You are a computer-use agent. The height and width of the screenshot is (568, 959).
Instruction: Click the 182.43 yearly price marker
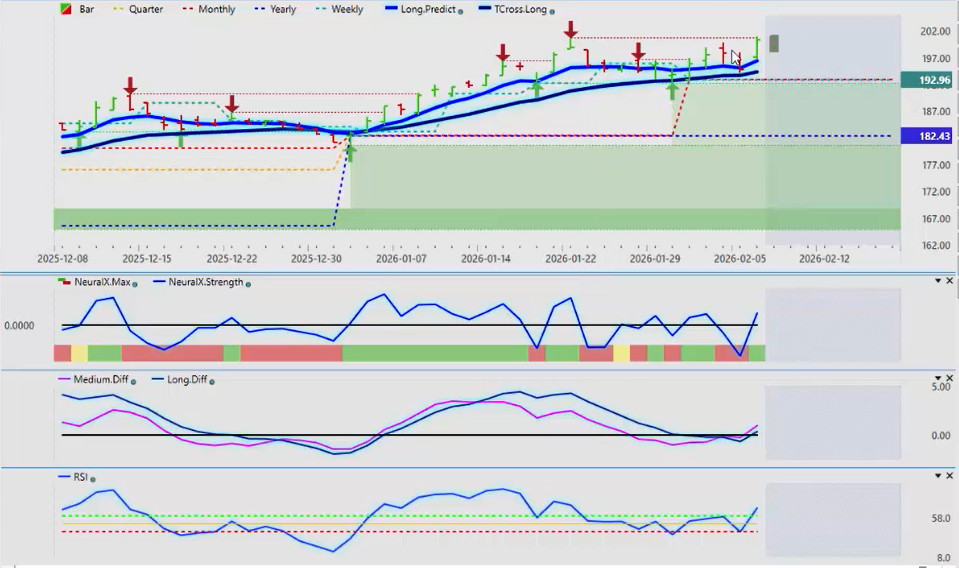click(x=926, y=136)
